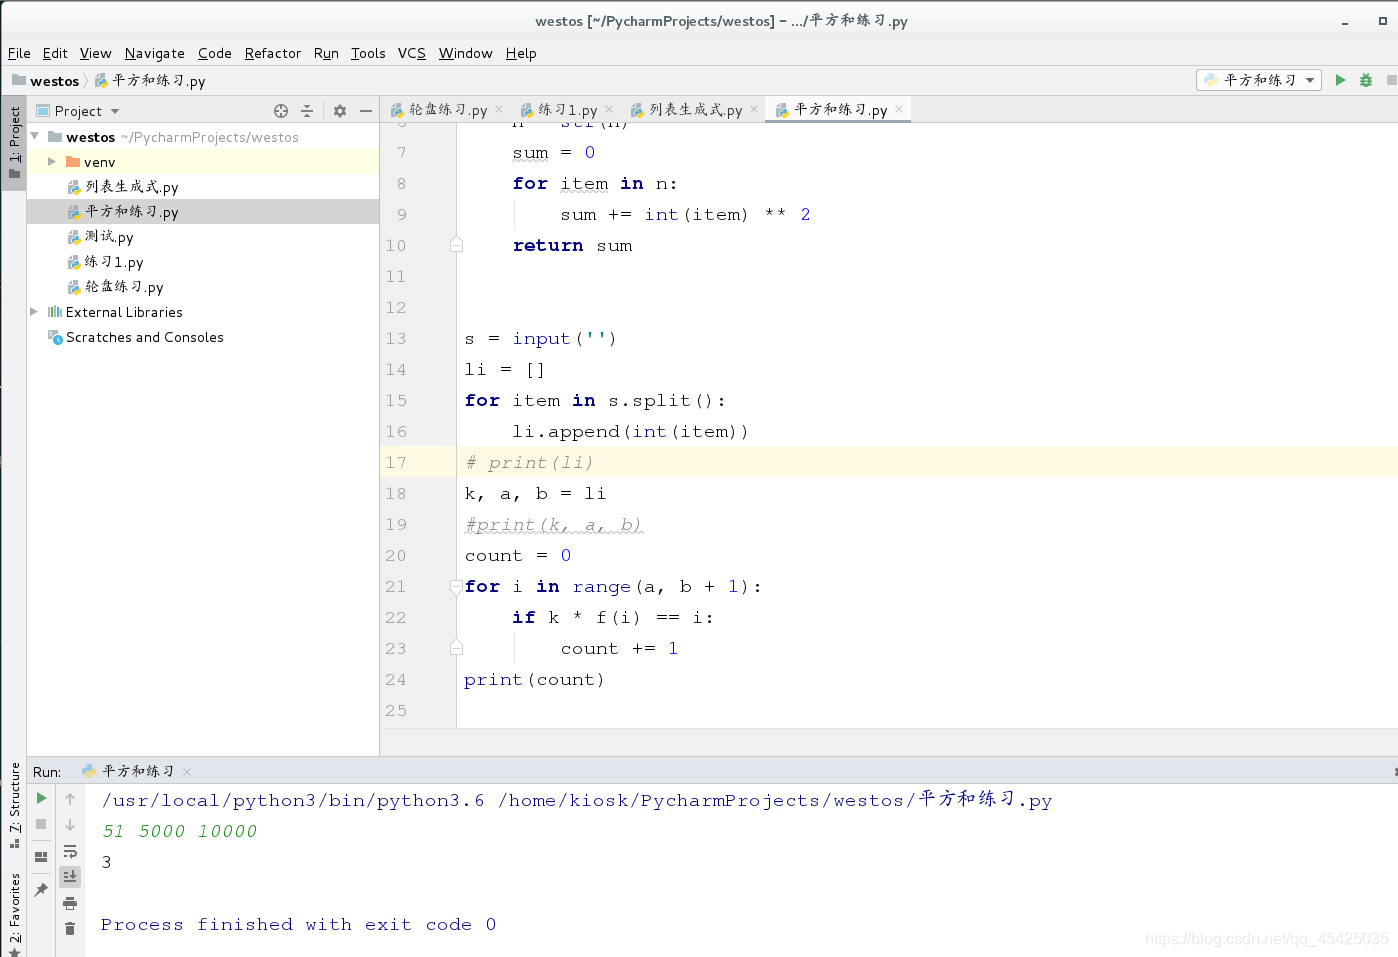
Task: Select 测试.py in the project tree
Action: [x=109, y=237]
